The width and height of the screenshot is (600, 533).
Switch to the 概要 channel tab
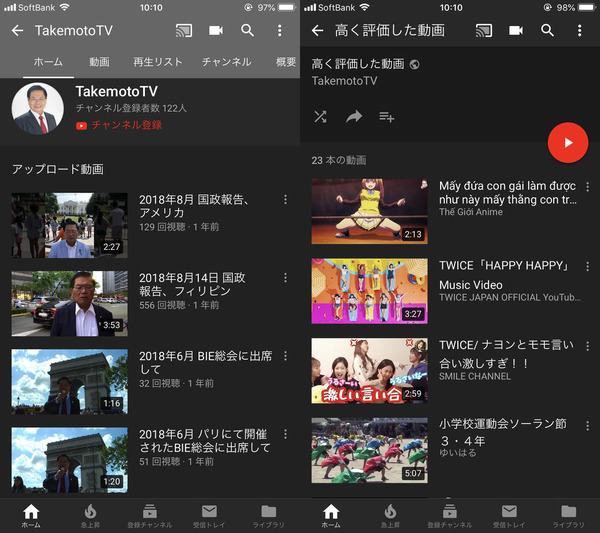tap(286, 62)
